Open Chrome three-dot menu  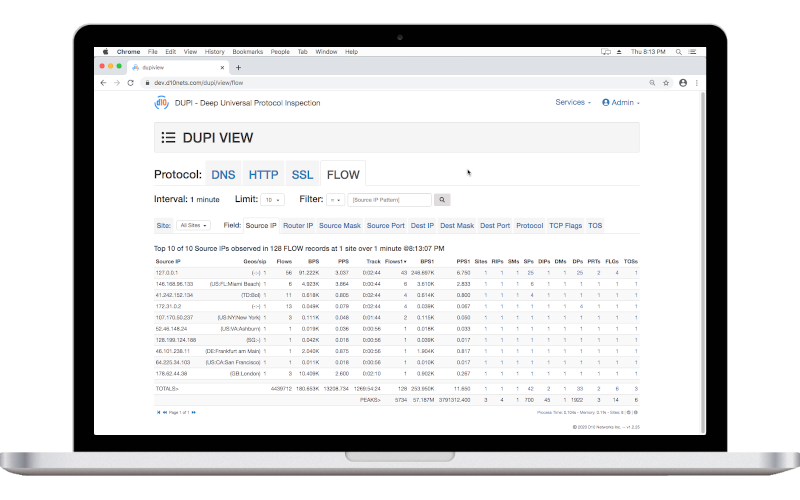pos(696,83)
